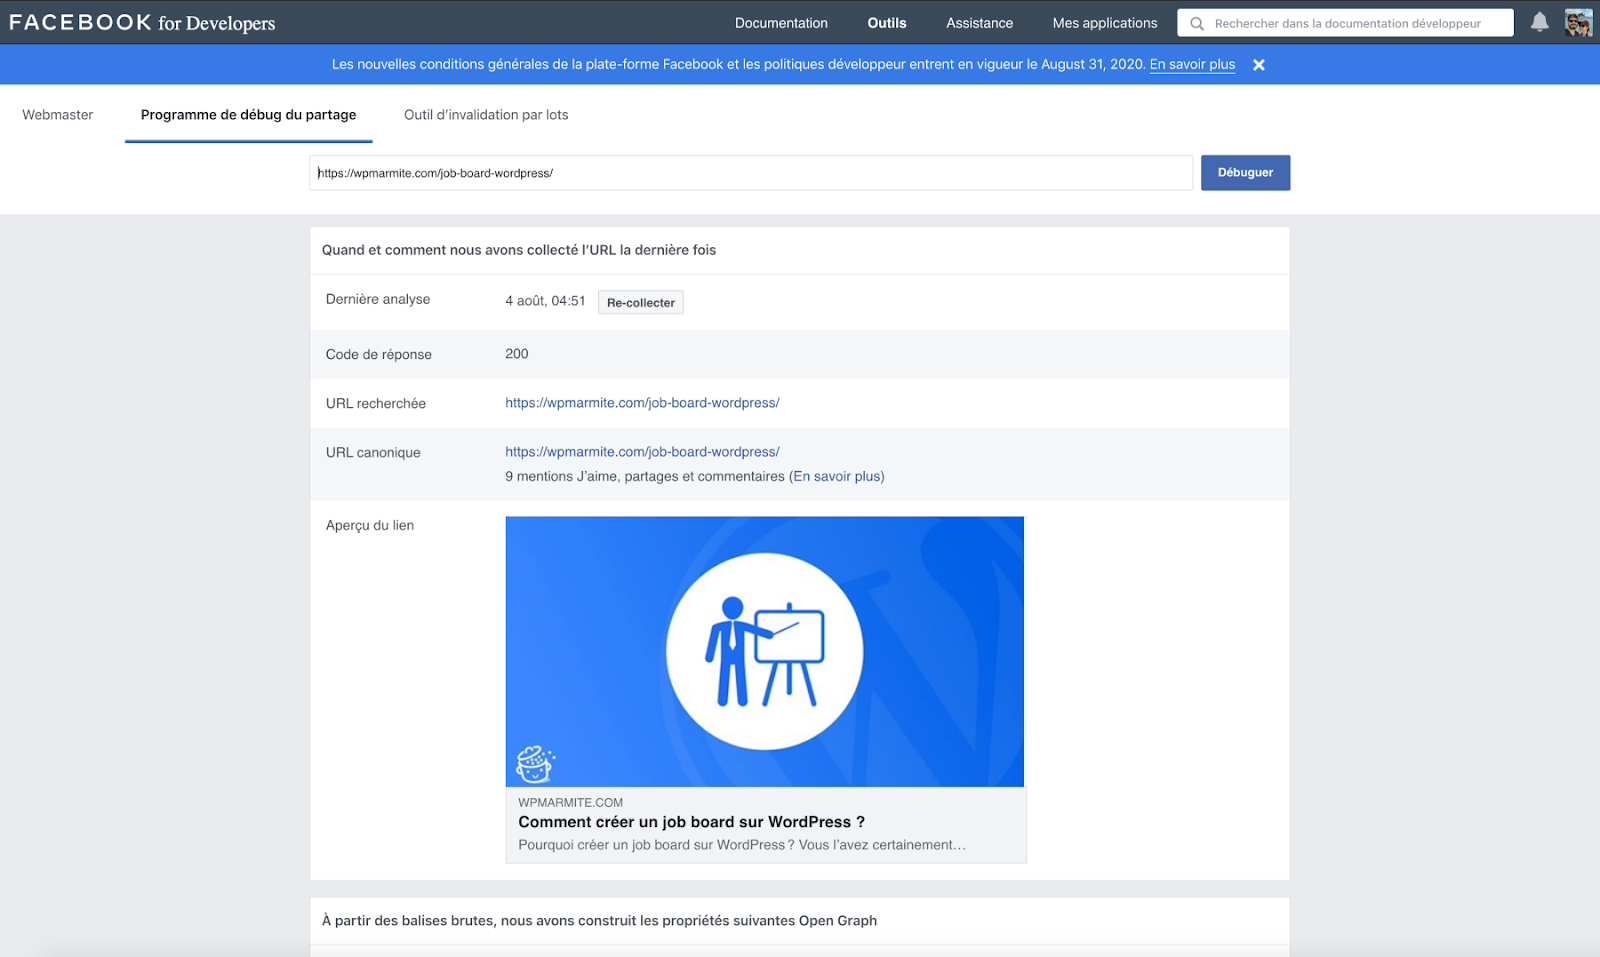Click the Quand et comment heading
This screenshot has width=1600, height=957.
pyautogui.click(x=519, y=250)
